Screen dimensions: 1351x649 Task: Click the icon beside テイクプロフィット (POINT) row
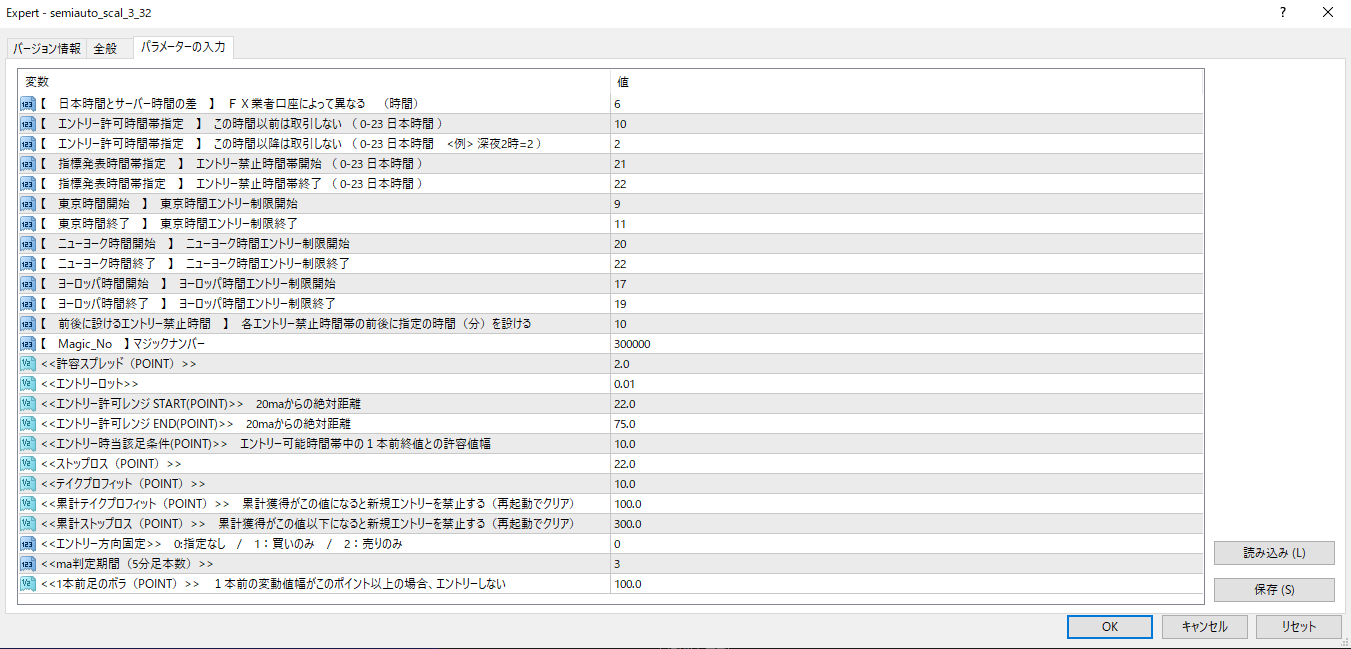point(27,484)
